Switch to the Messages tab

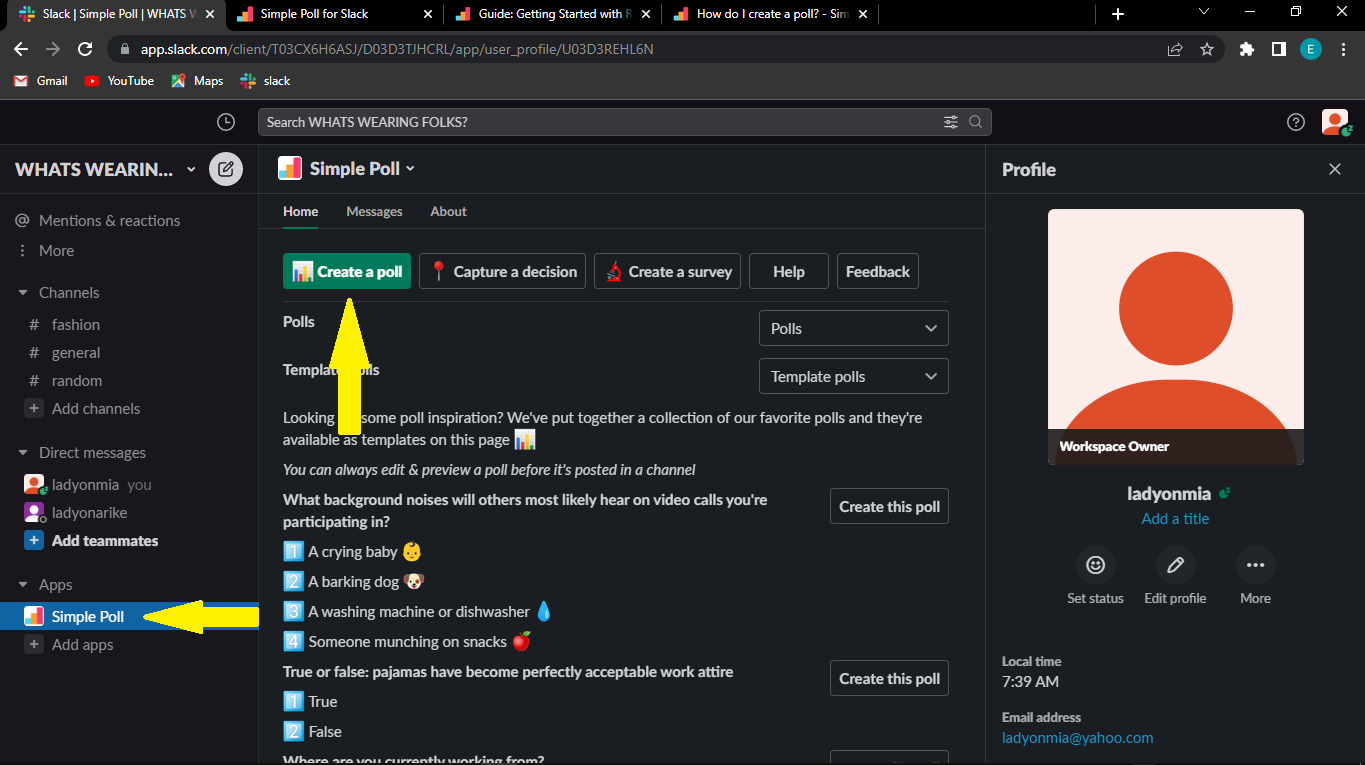pos(374,212)
